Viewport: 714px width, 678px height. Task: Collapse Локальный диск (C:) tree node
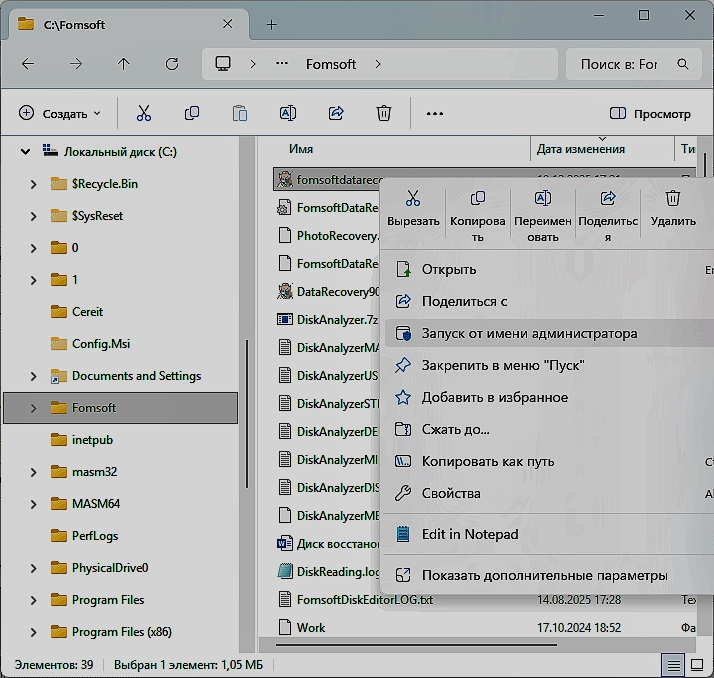[x=26, y=152]
